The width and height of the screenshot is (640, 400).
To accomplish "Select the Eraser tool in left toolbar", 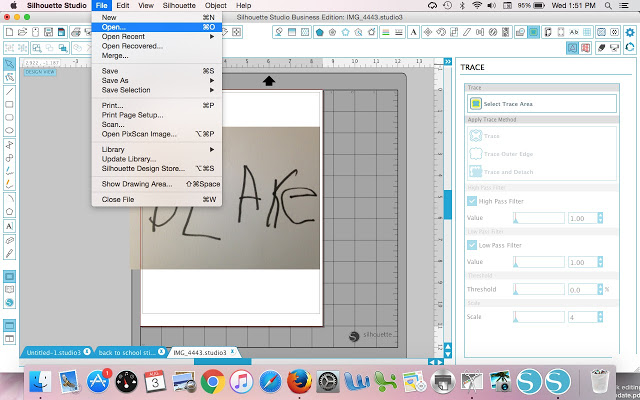I will (9, 240).
